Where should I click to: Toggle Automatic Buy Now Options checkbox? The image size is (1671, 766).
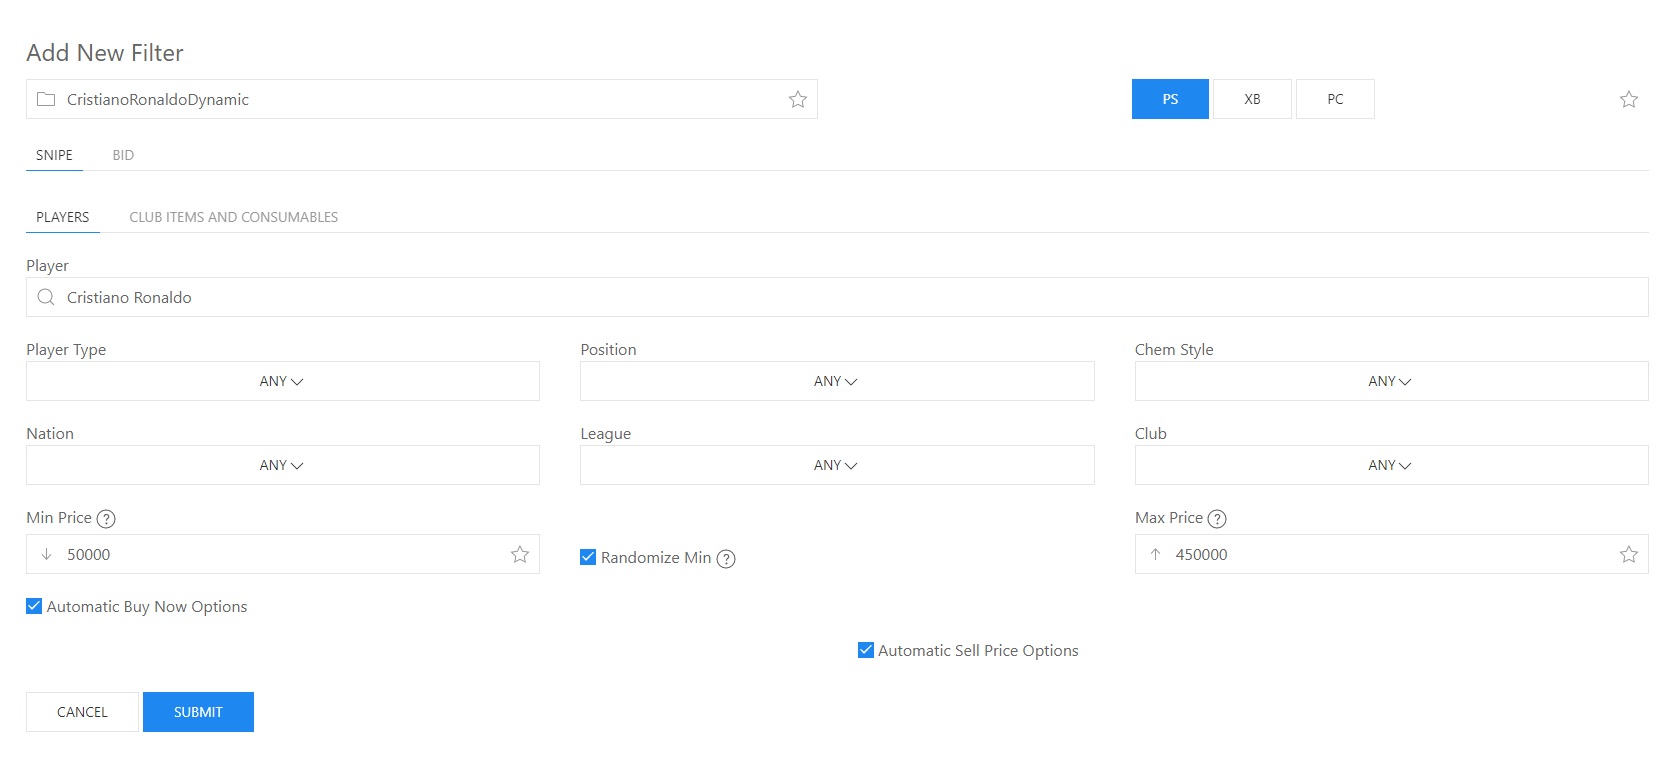[x=34, y=606]
